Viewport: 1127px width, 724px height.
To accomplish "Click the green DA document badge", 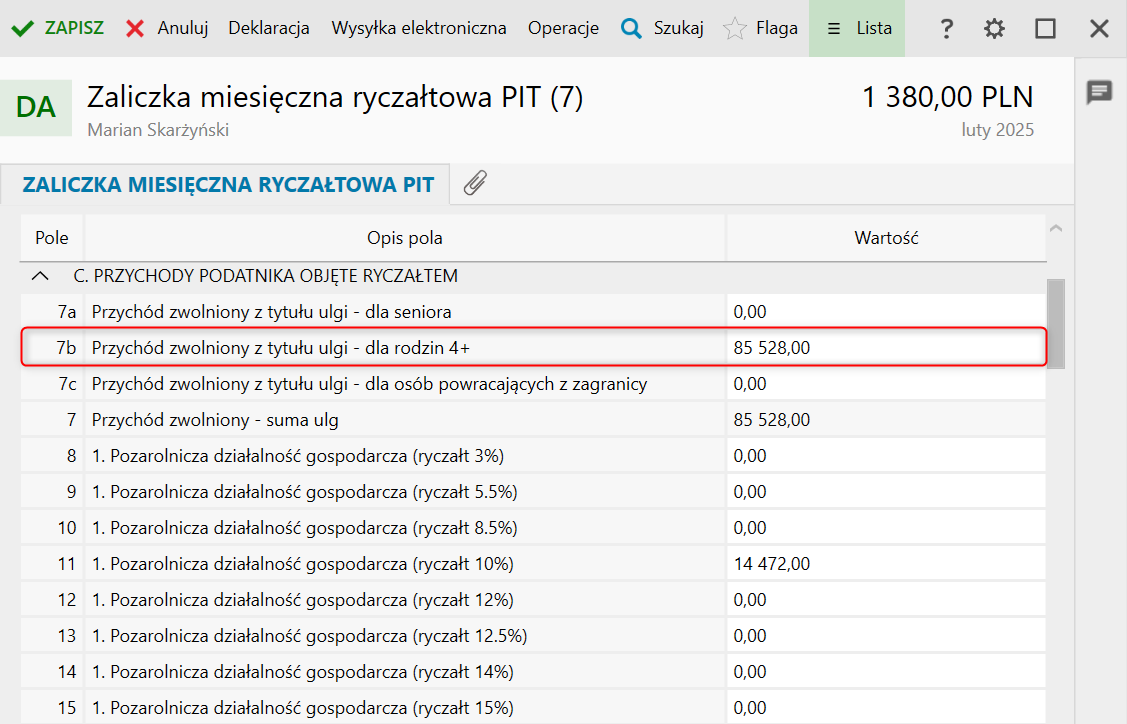I will pyautogui.click(x=36, y=108).
